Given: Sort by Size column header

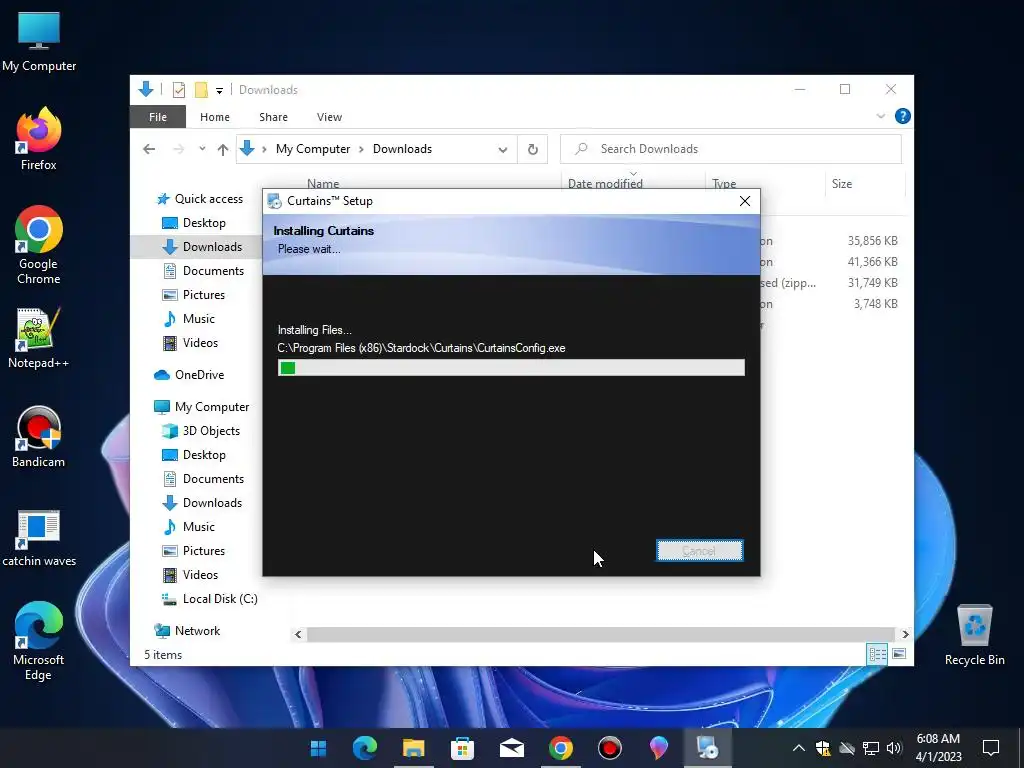Looking at the screenshot, I should [x=842, y=184].
